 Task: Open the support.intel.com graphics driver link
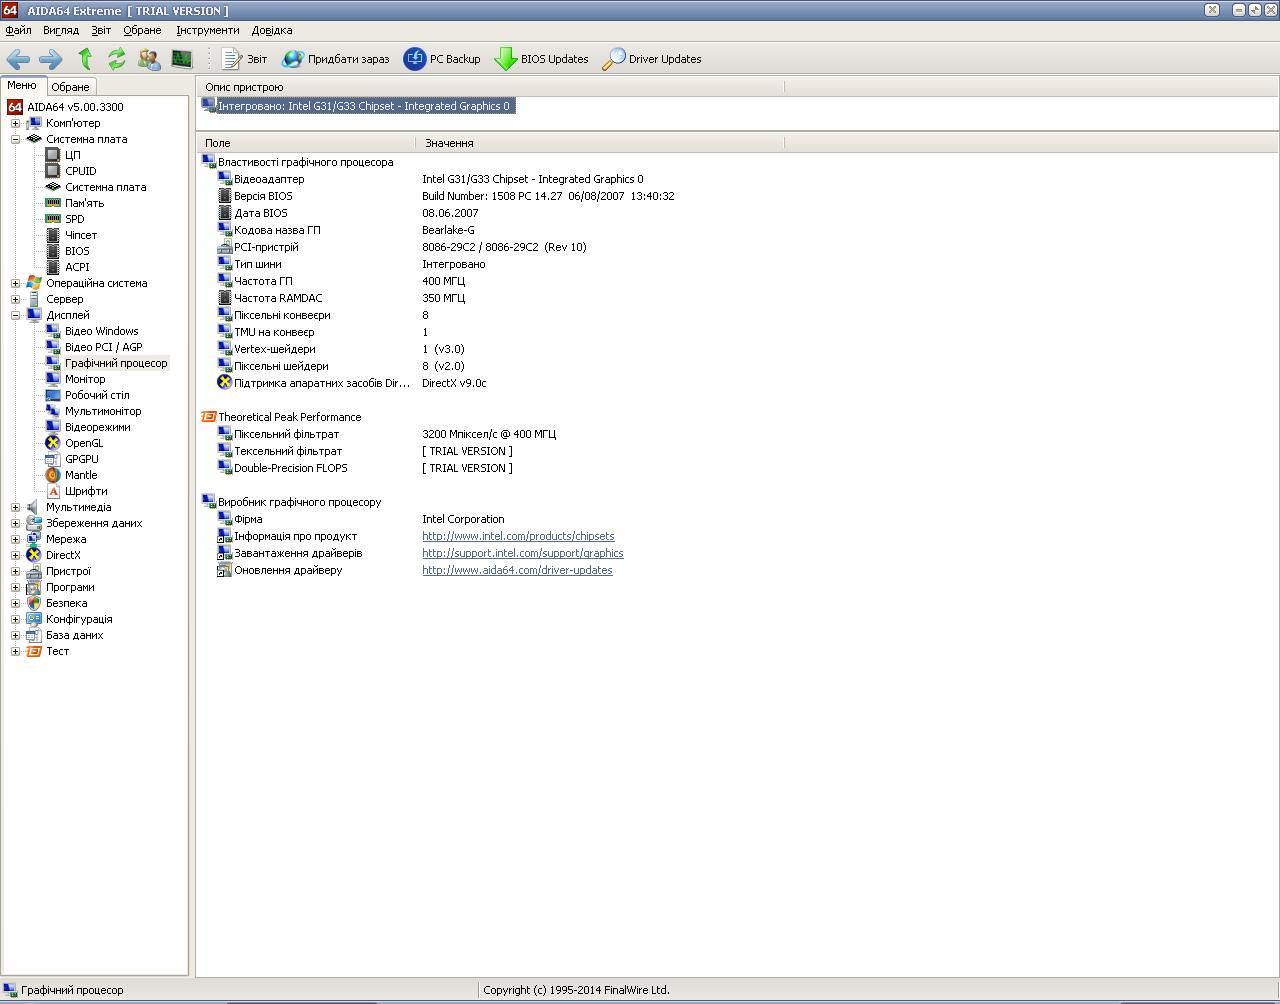pyautogui.click(x=522, y=553)
